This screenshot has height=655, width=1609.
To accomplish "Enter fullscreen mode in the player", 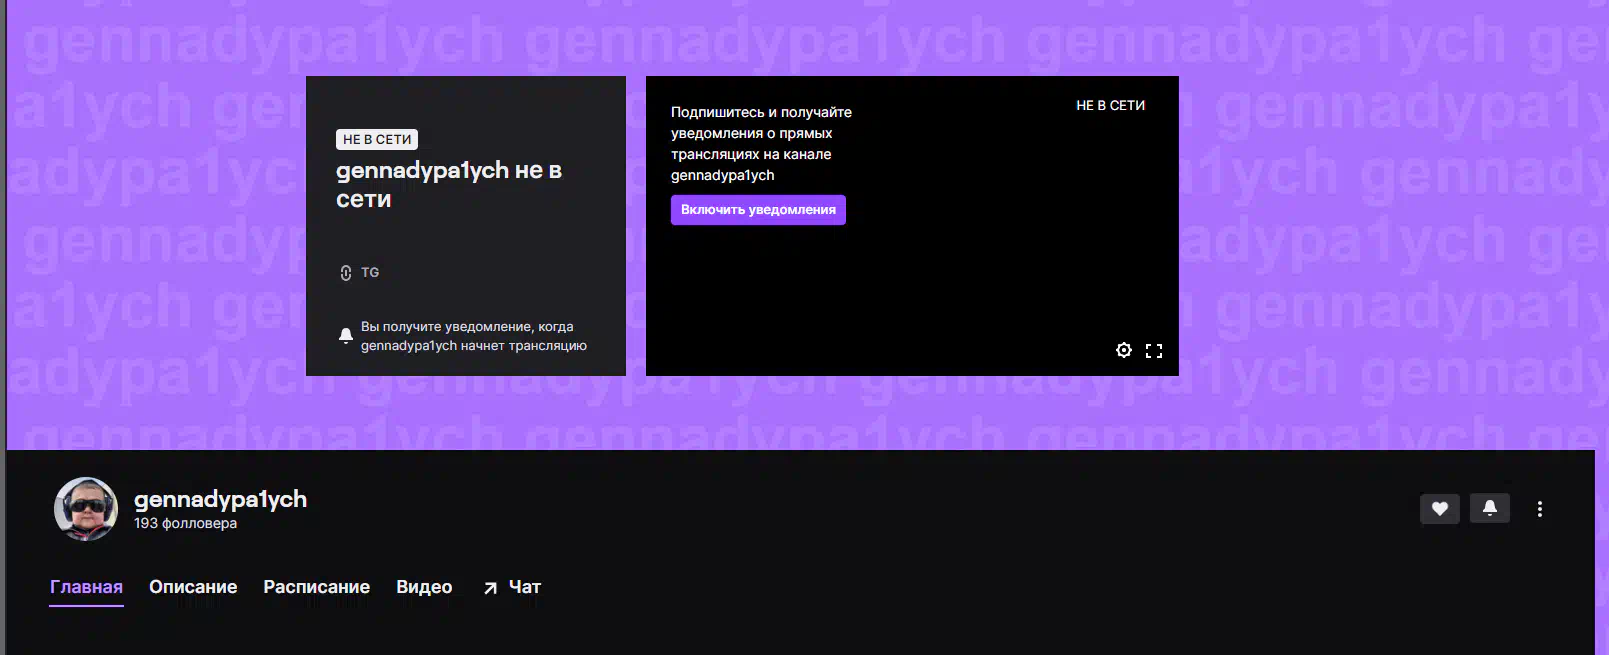I will click(1154, 351).
